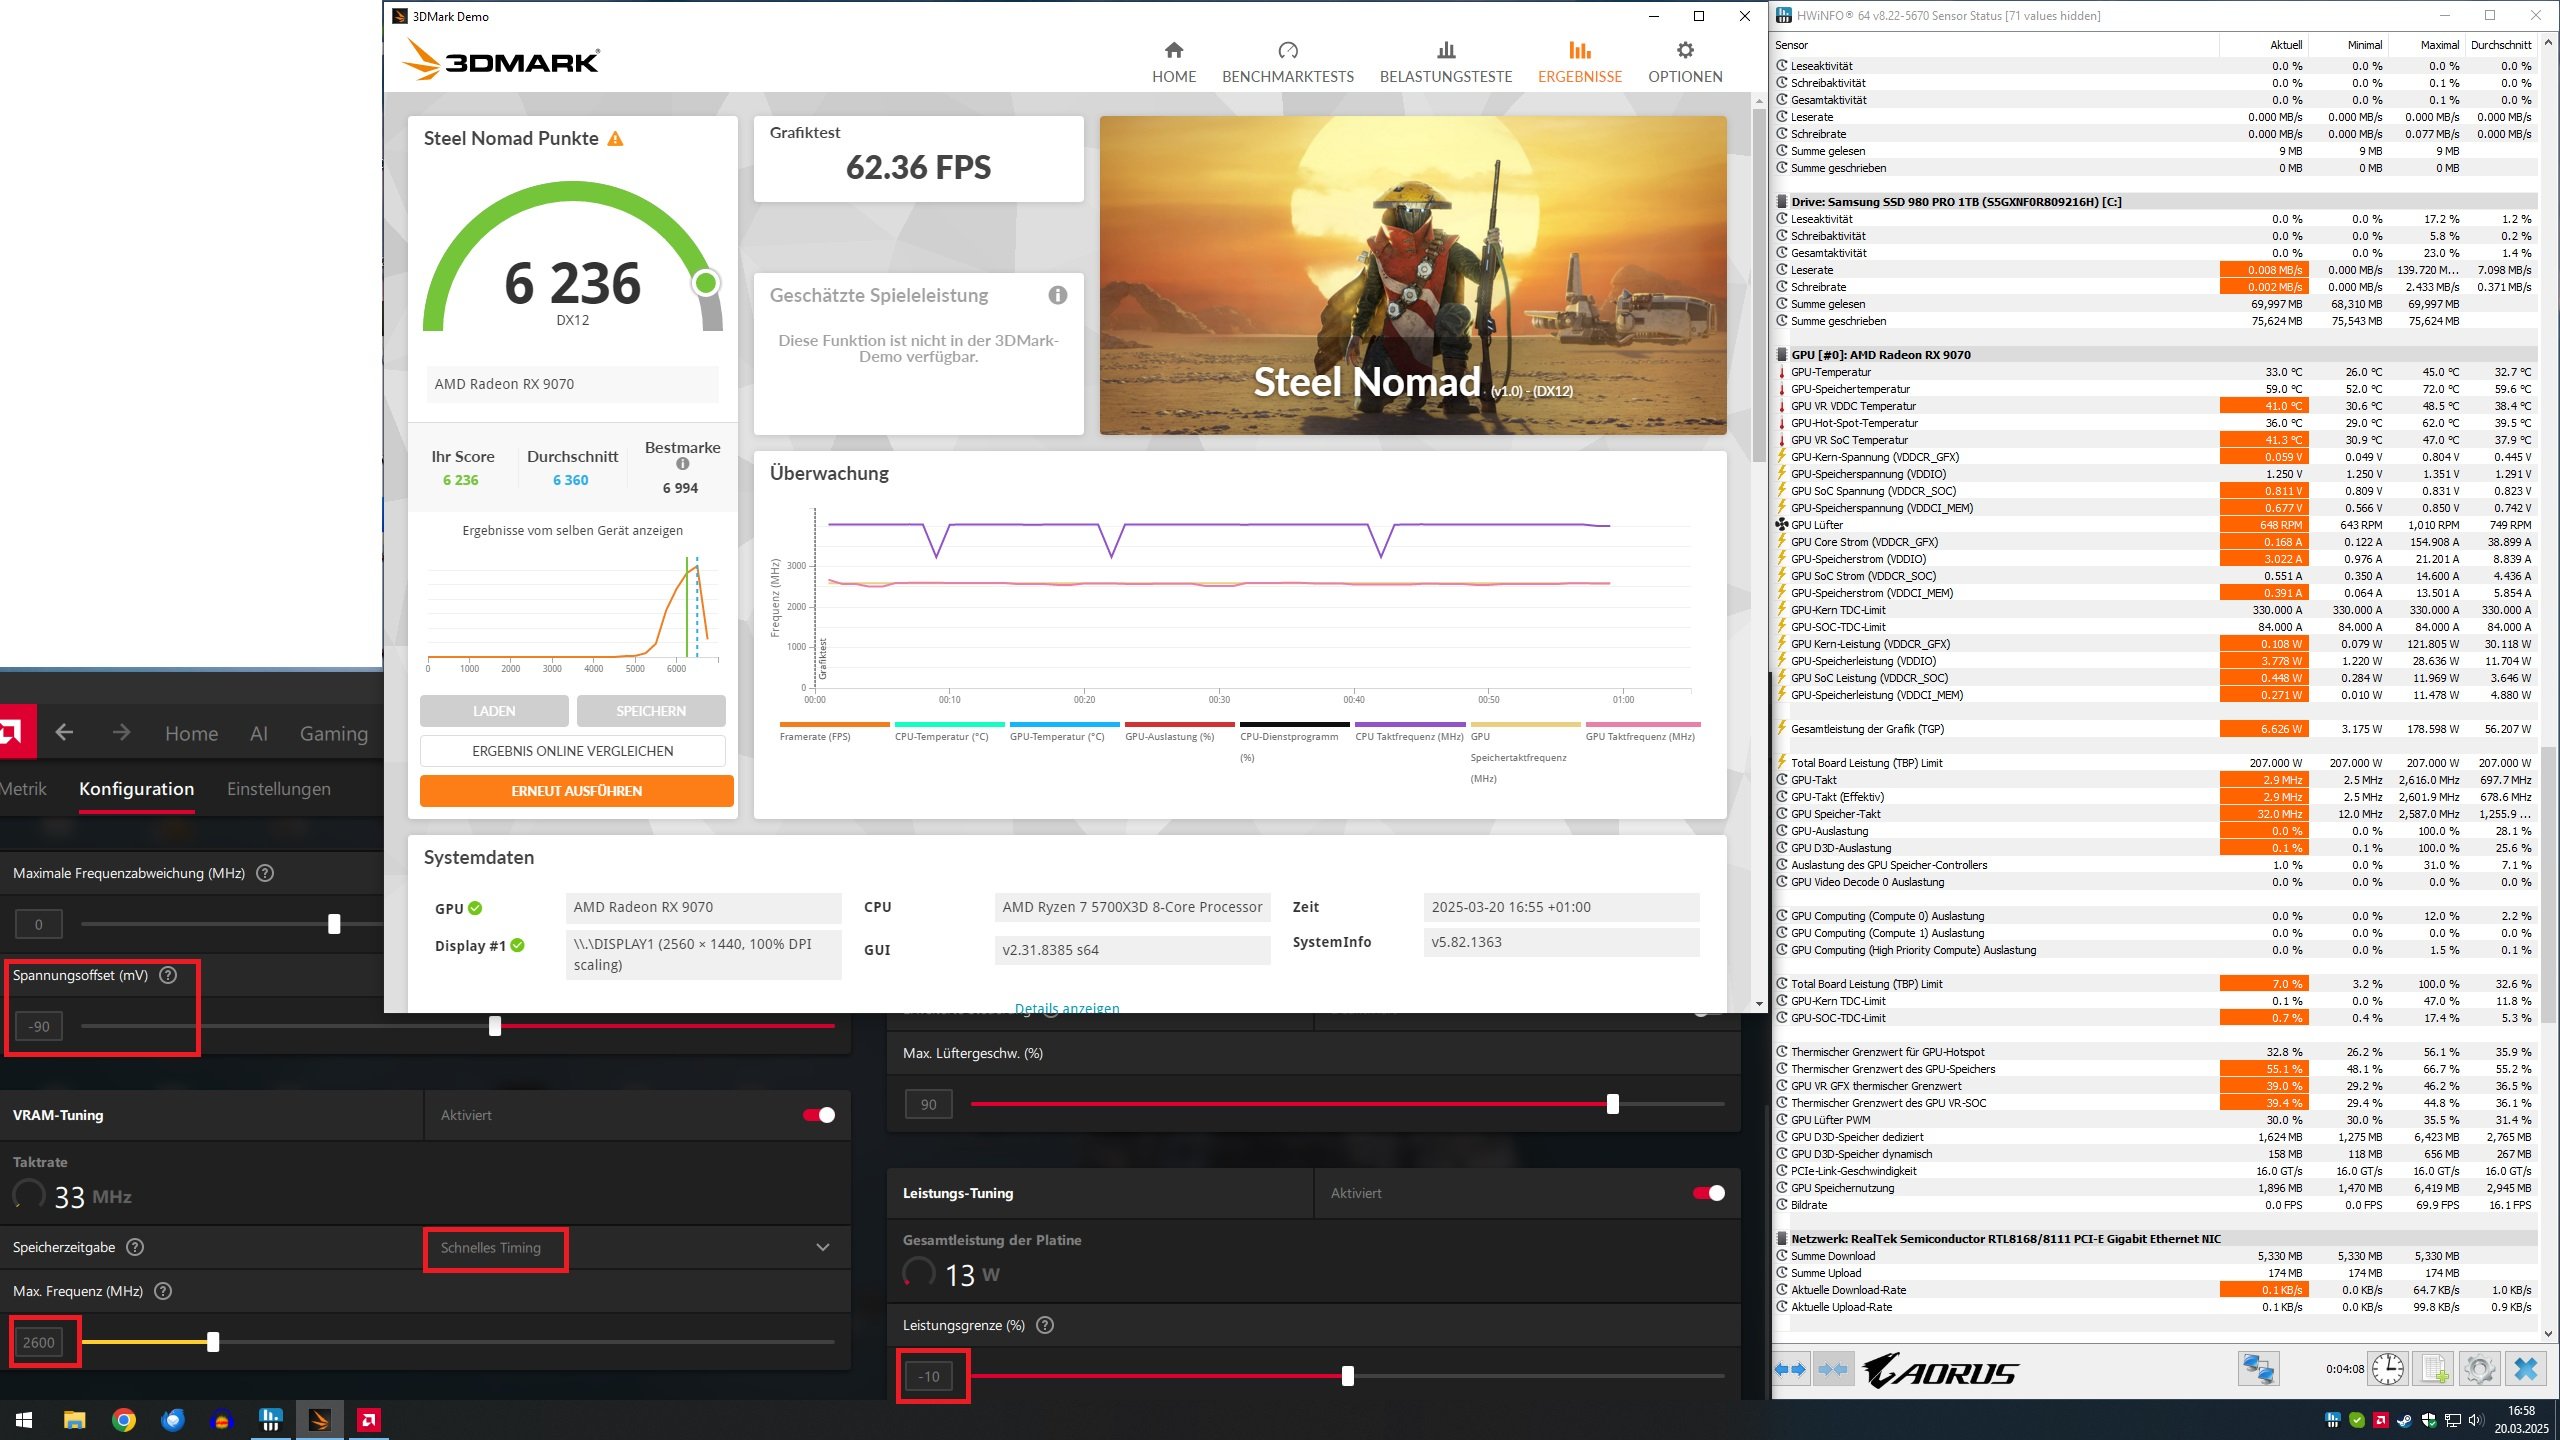
Task: Click the Leistungsgrenze value input field
Action: (929, 1377)
